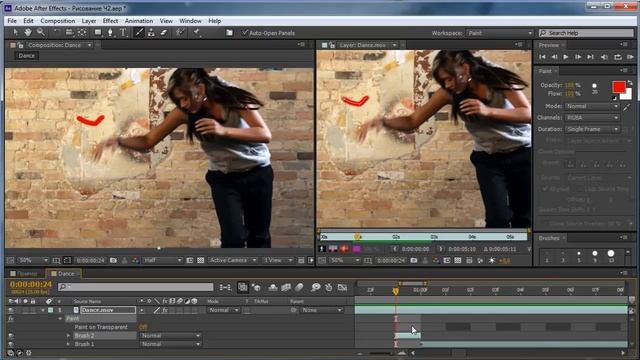Image resolution: width=640 pixels, height=360 pixels.
Task: Toggle the fx switch for Paint effect
Action: 11,319
